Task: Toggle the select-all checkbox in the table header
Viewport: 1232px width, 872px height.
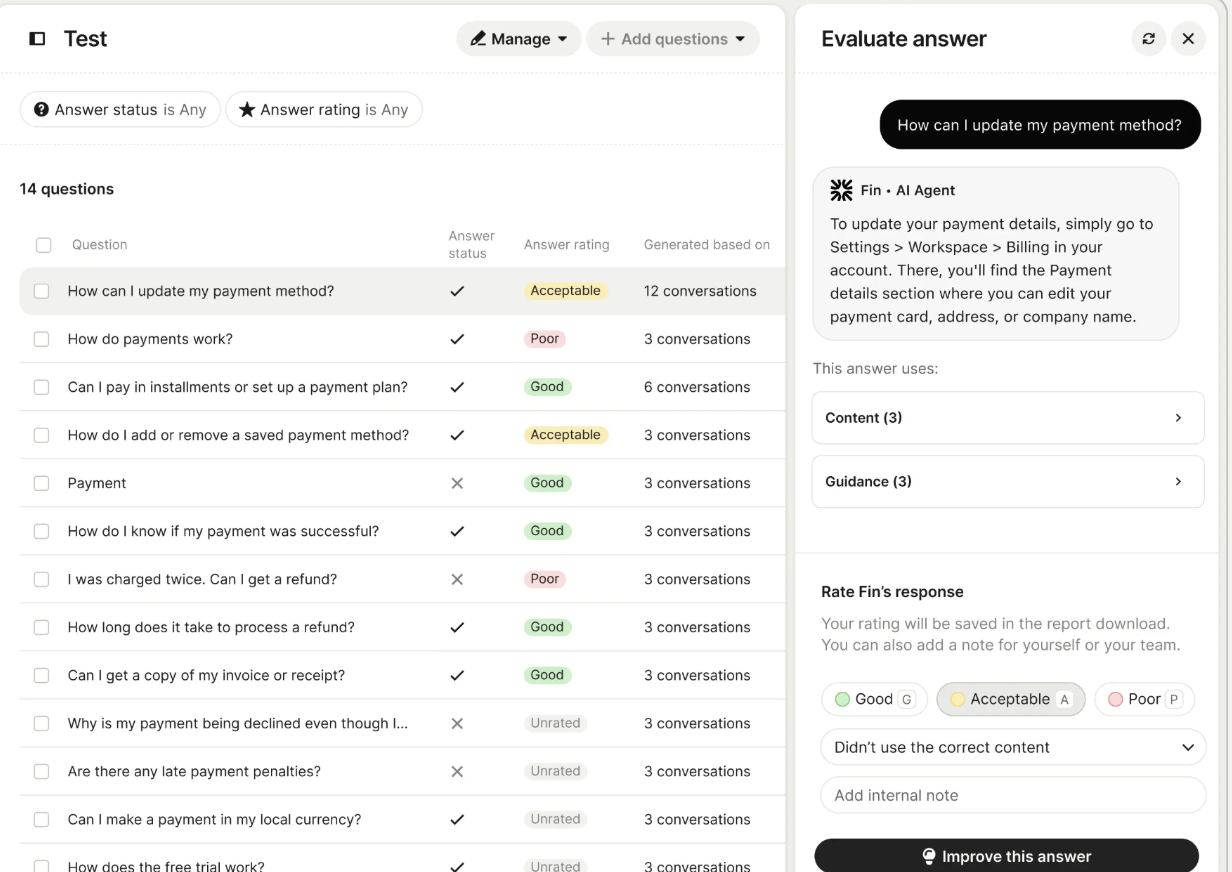Action: (x=43, y=245)
